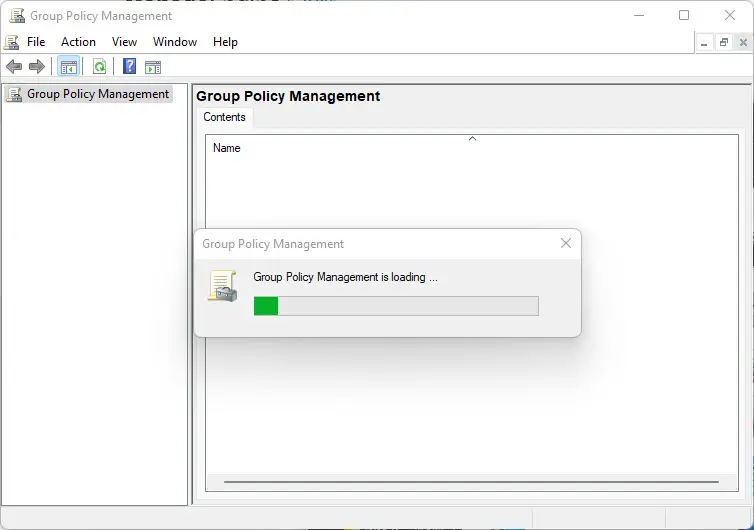Minimize the Group Policy Management main window
754x530 pixels.
639,15
